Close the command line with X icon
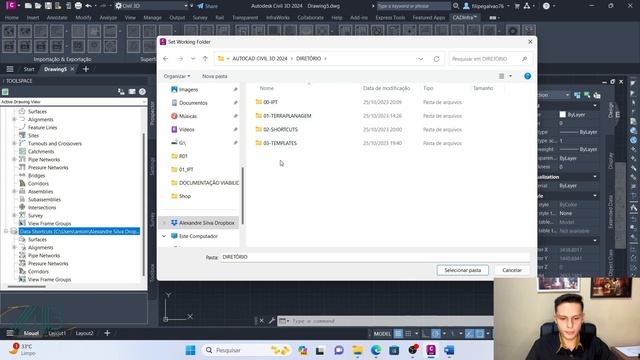Viewport: 640px width, 360px height. point(262,321)
